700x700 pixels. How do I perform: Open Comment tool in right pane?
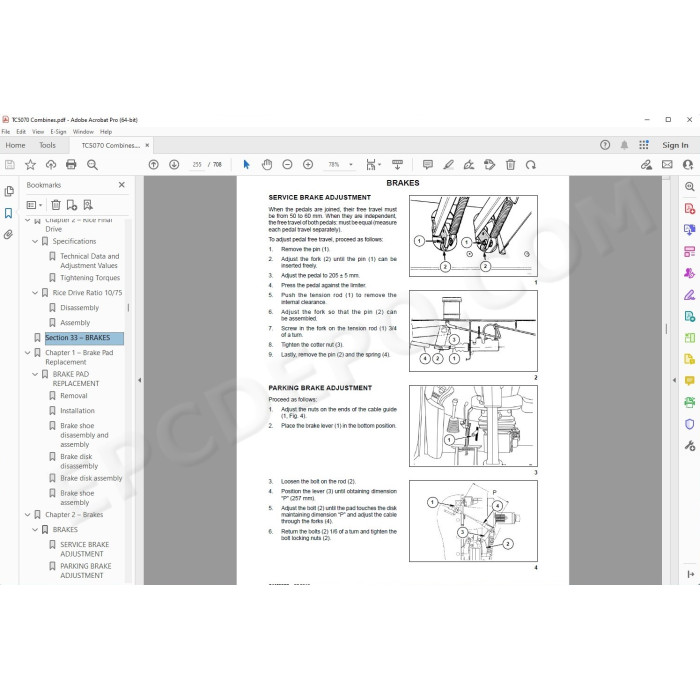tap(689, 381)
